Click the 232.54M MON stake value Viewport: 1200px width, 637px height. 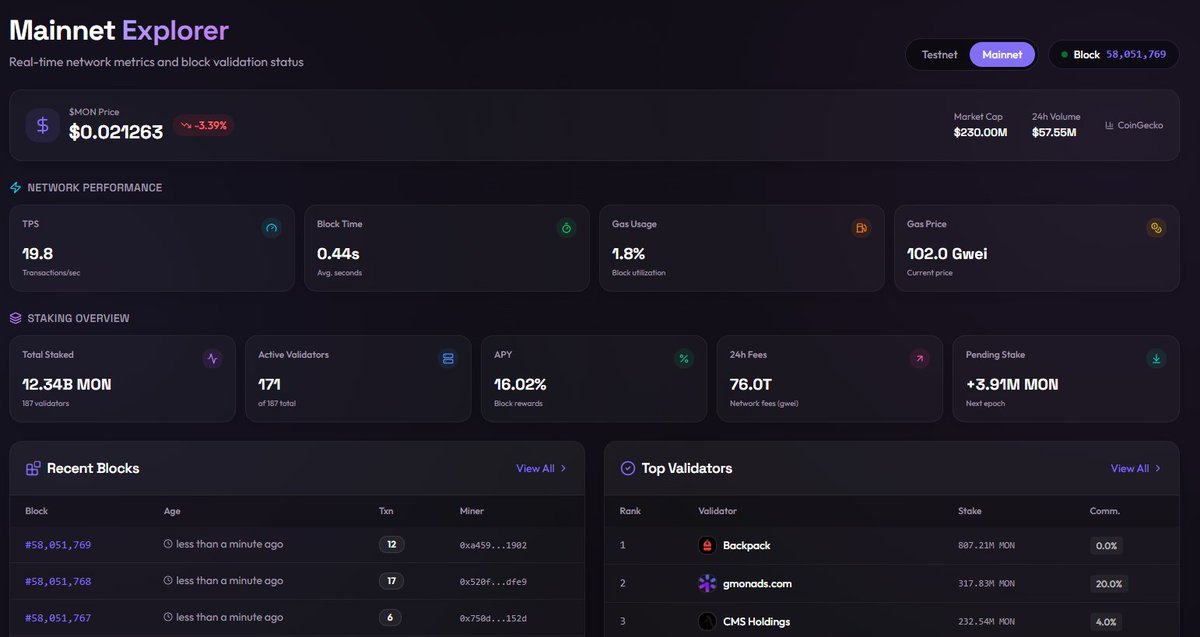tap(986, 621)
